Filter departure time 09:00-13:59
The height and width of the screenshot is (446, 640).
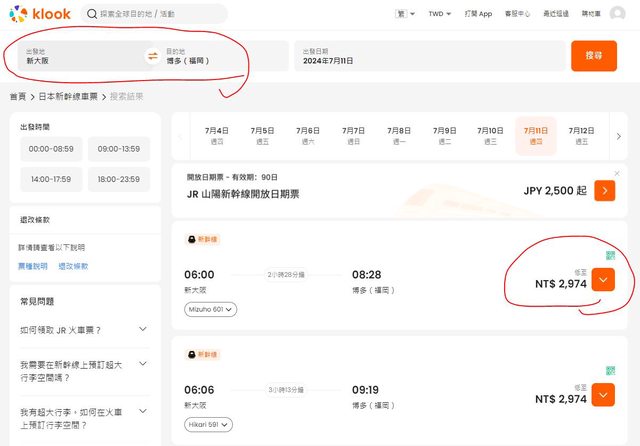119,149
